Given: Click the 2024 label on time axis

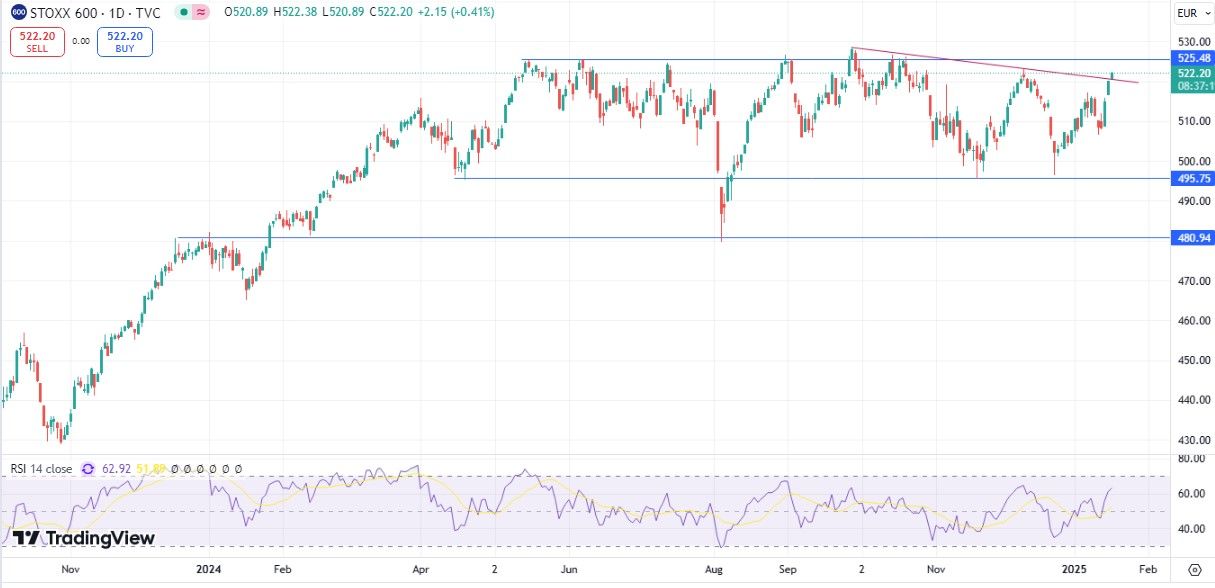Looking at the screenshot, I should pos(208,568).
